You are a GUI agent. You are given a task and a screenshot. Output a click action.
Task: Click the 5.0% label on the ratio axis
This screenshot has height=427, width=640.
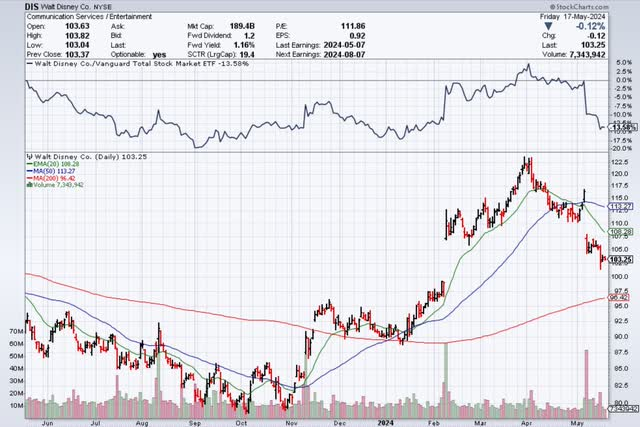coord(624,63)
